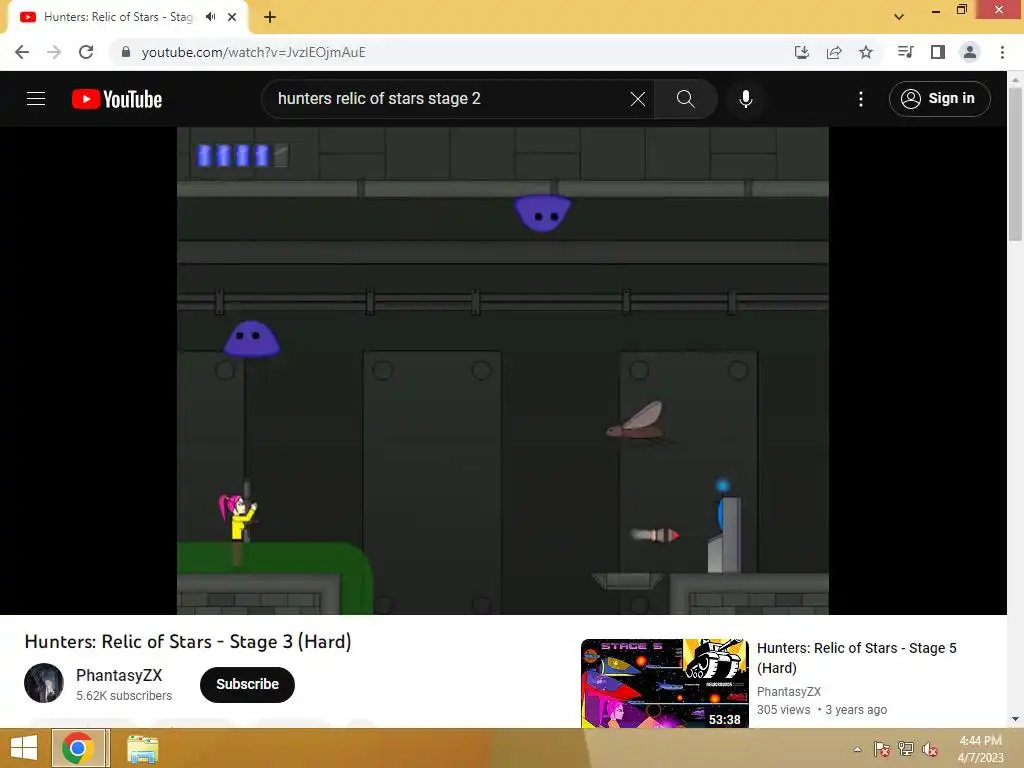This screenshot has width=1024, height=768.
Task: Click the URL address bar
Action: [451, 52]
